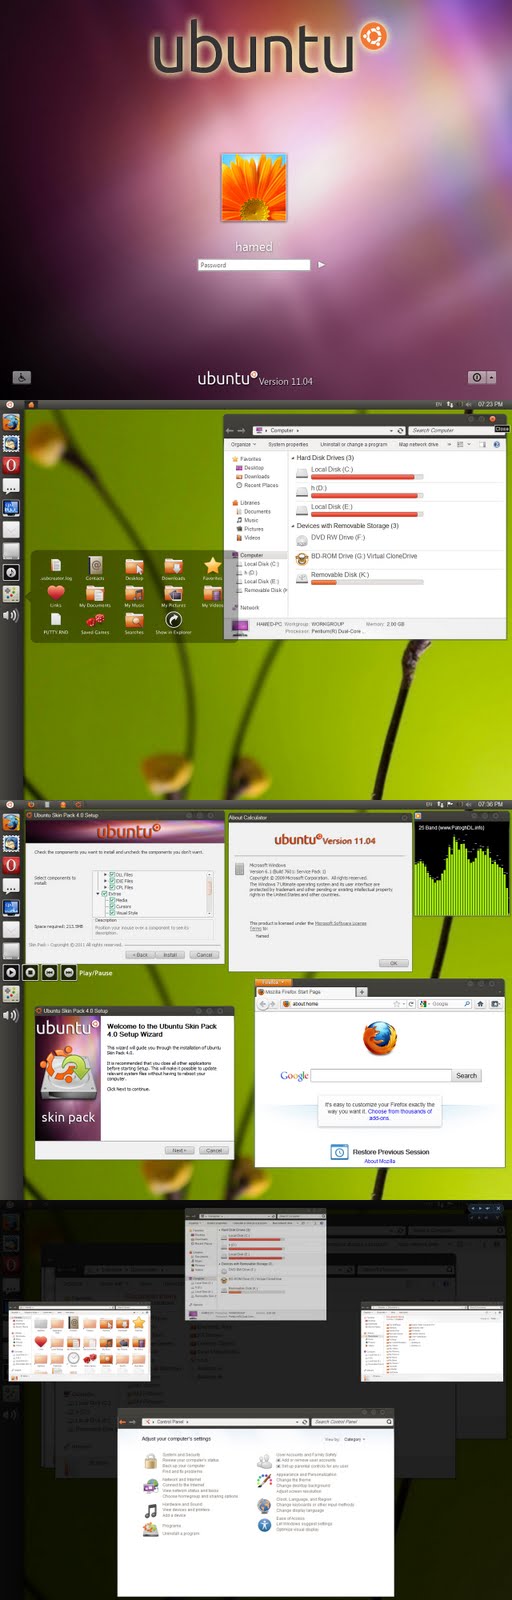Open the Saved Games icon in the stack

point(95,620)
